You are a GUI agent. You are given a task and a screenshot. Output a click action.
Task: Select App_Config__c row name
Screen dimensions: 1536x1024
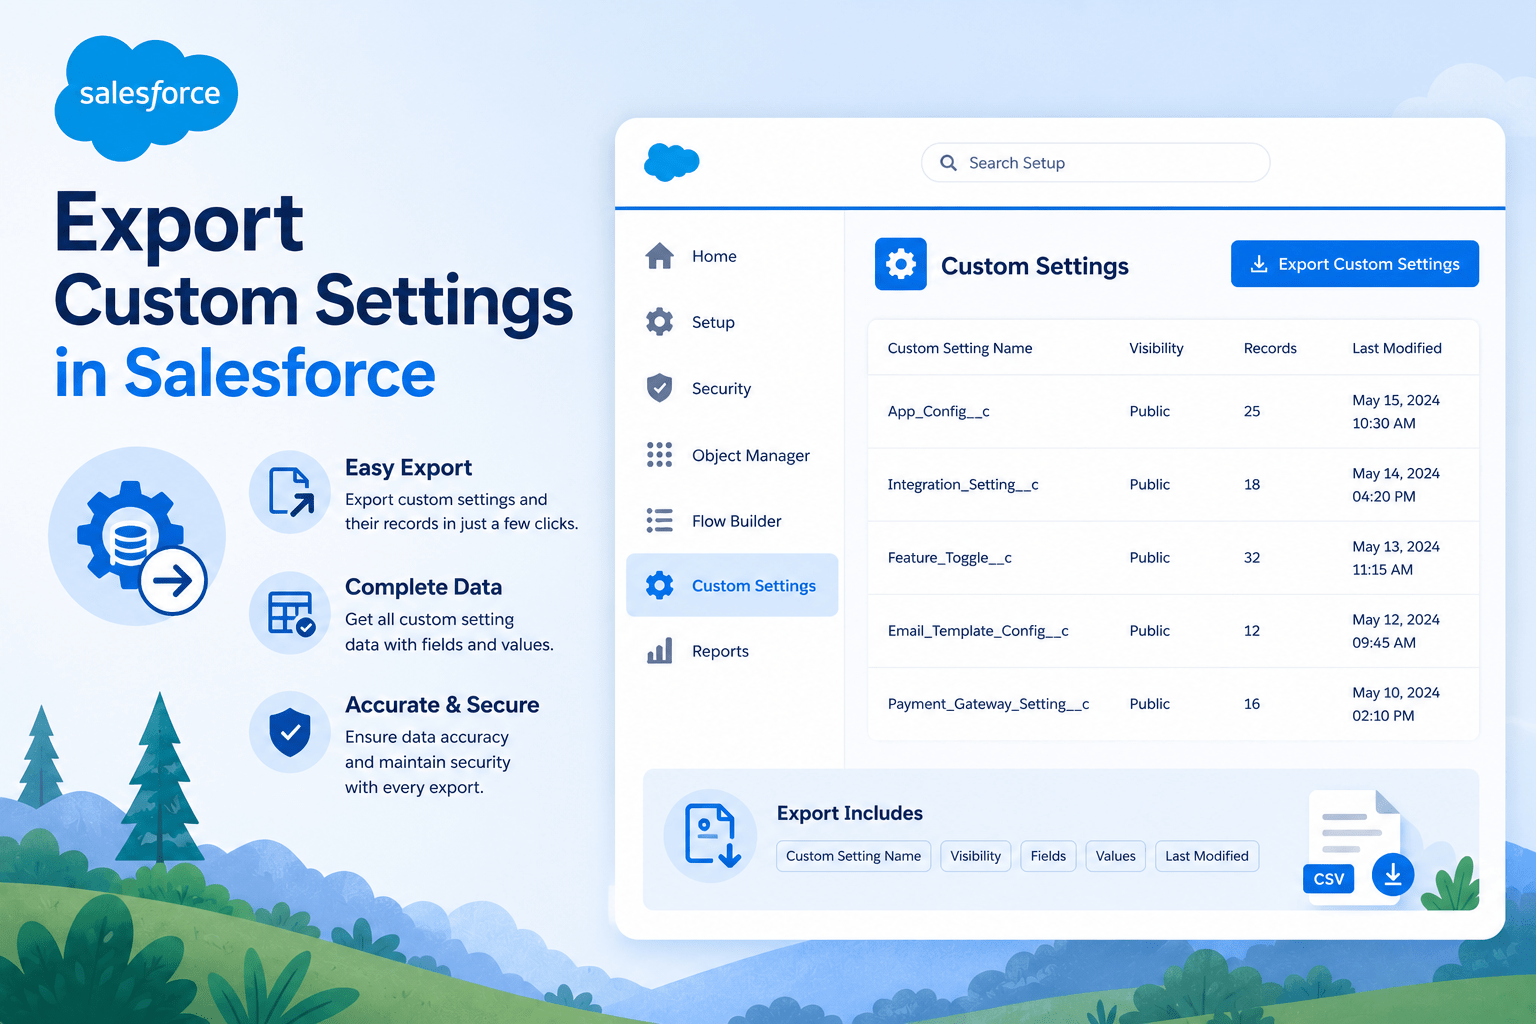[x=938, y=411]
